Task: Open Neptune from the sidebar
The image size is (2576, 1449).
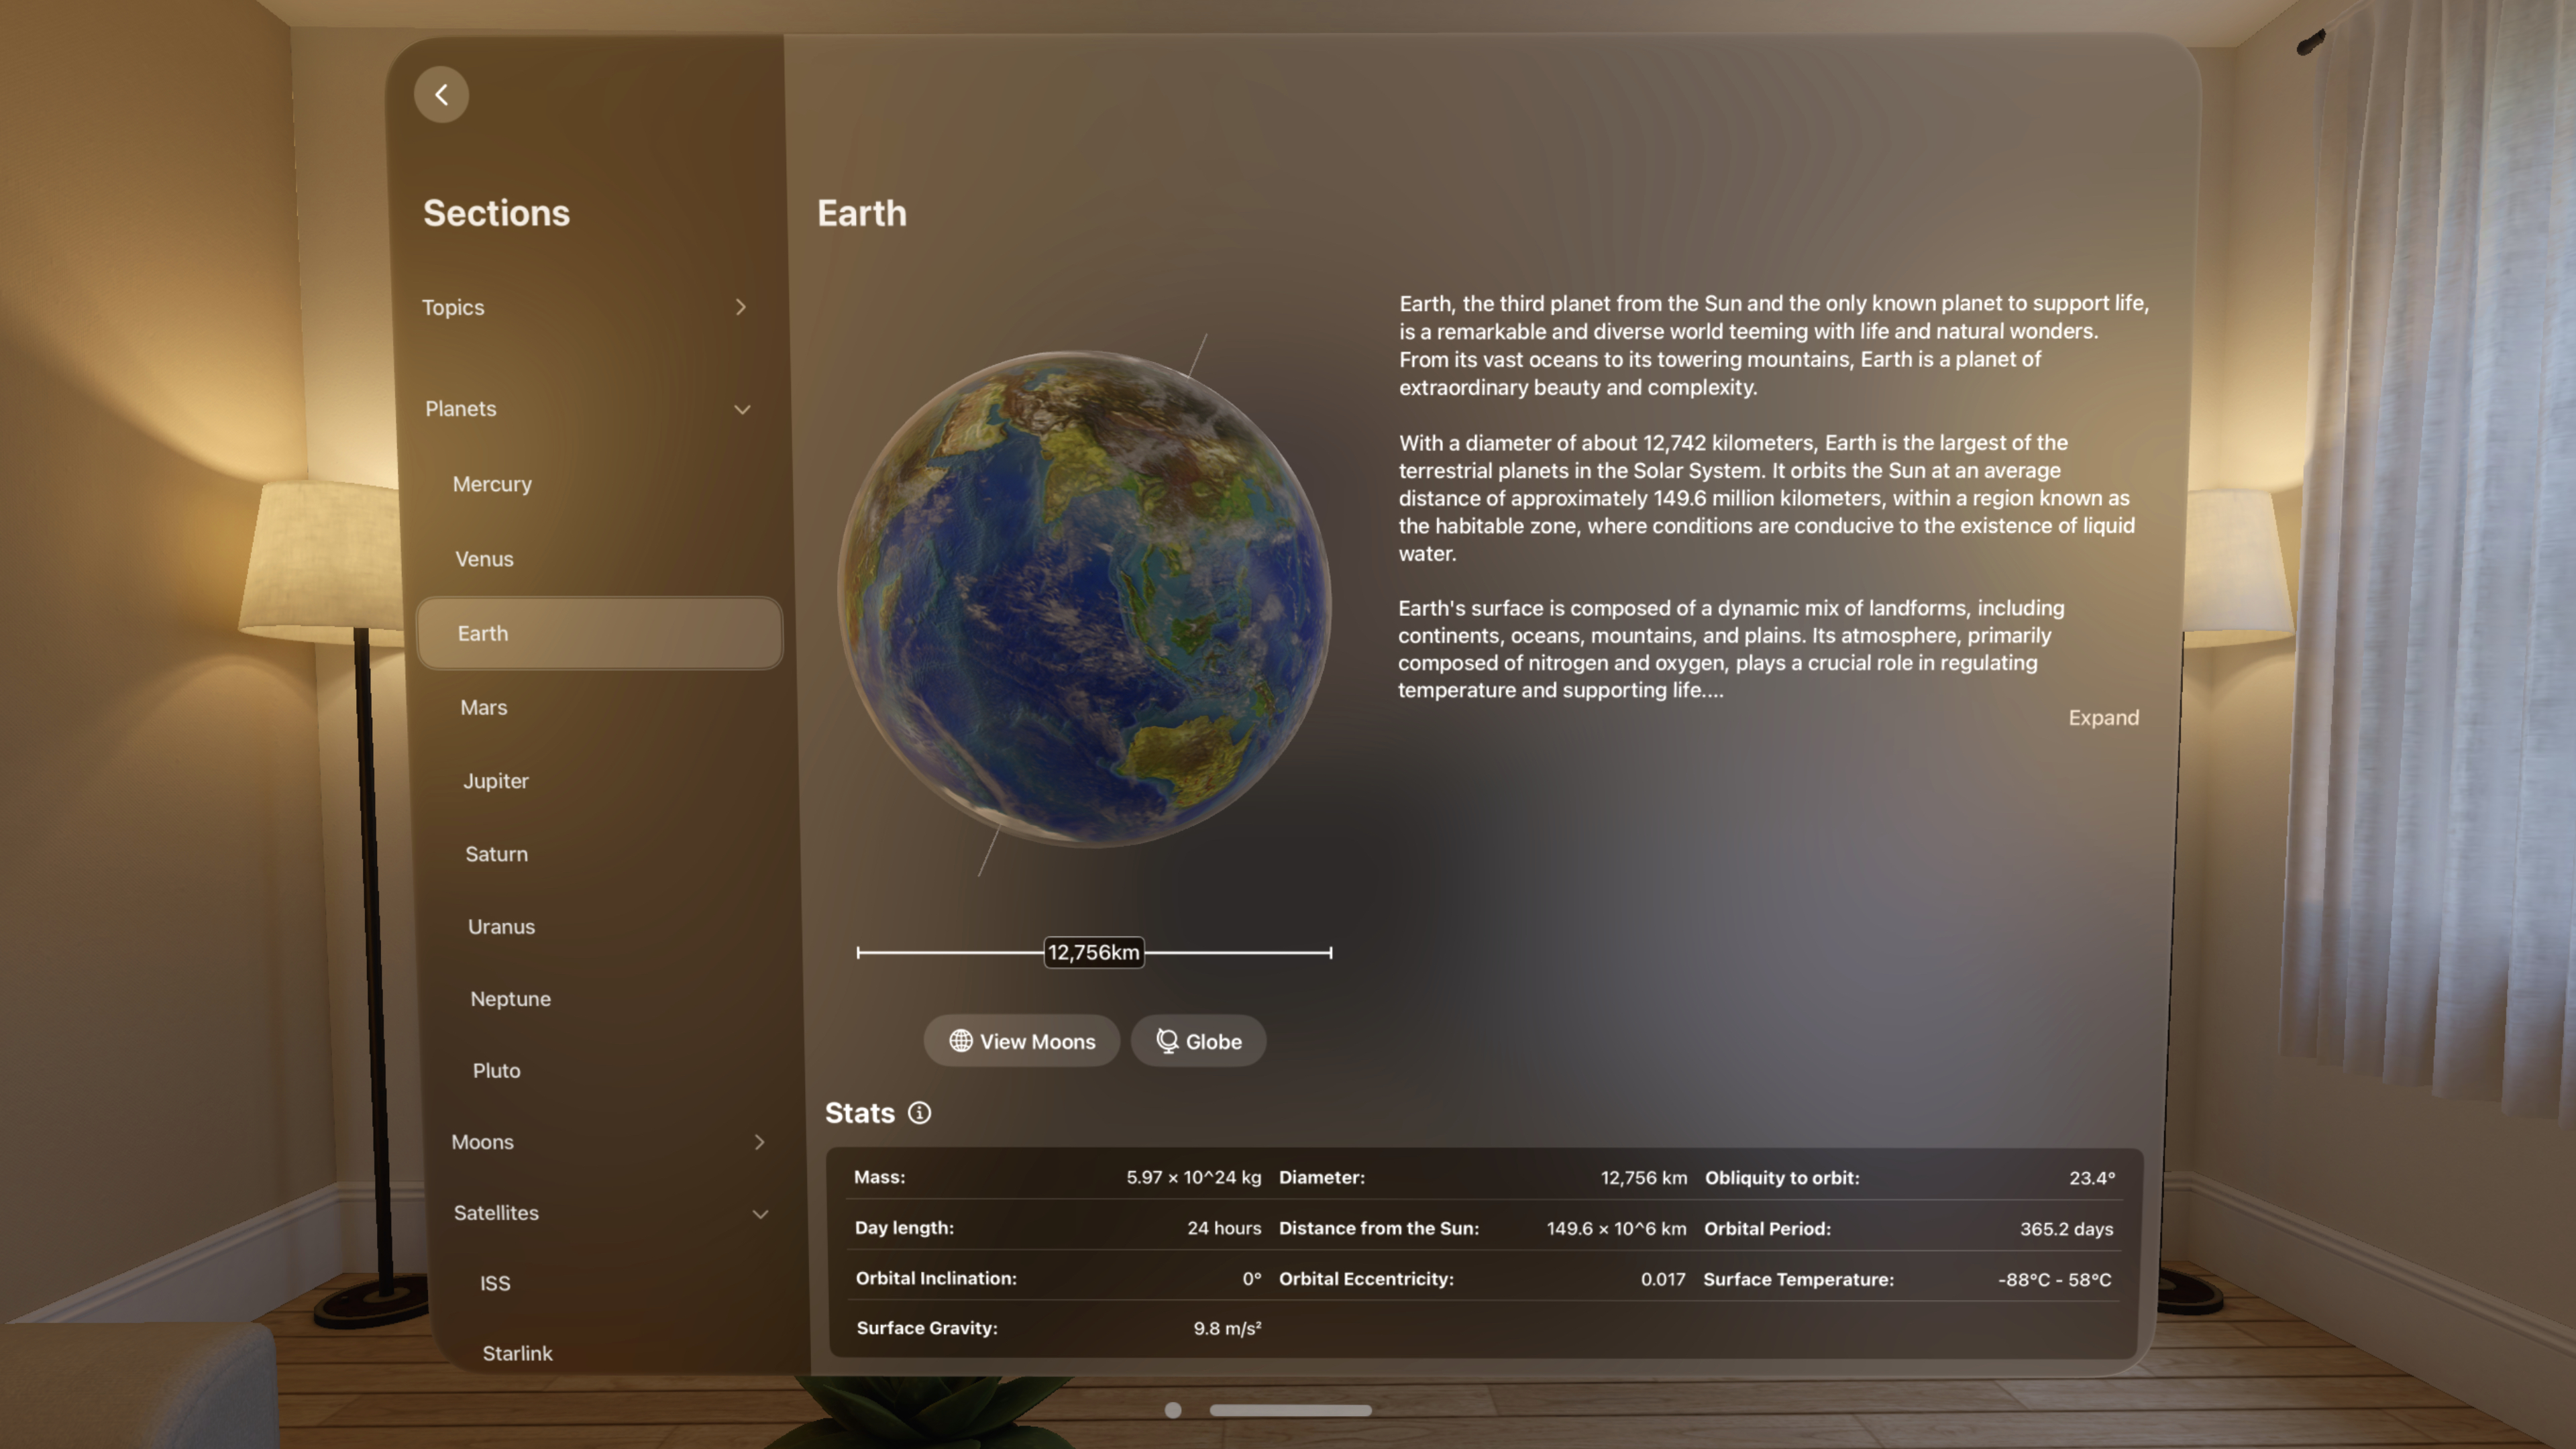Action: [510, 999]
